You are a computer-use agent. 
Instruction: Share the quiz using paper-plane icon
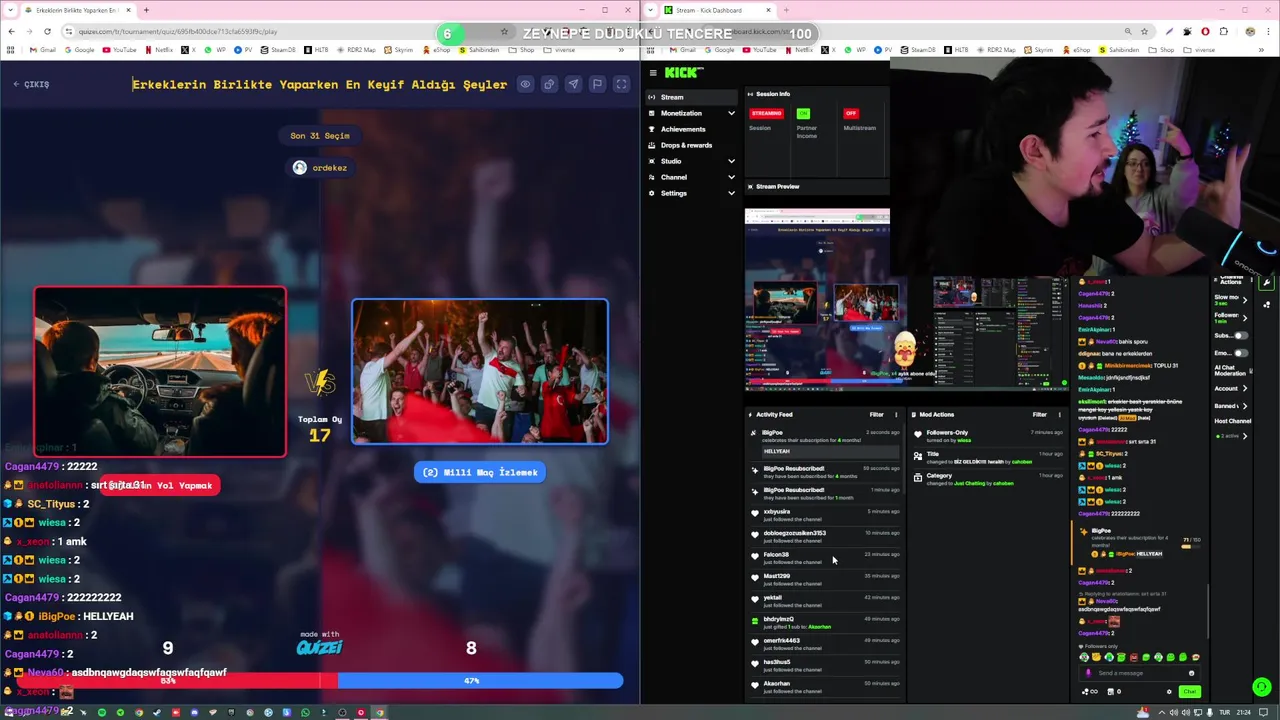[573, 84]
